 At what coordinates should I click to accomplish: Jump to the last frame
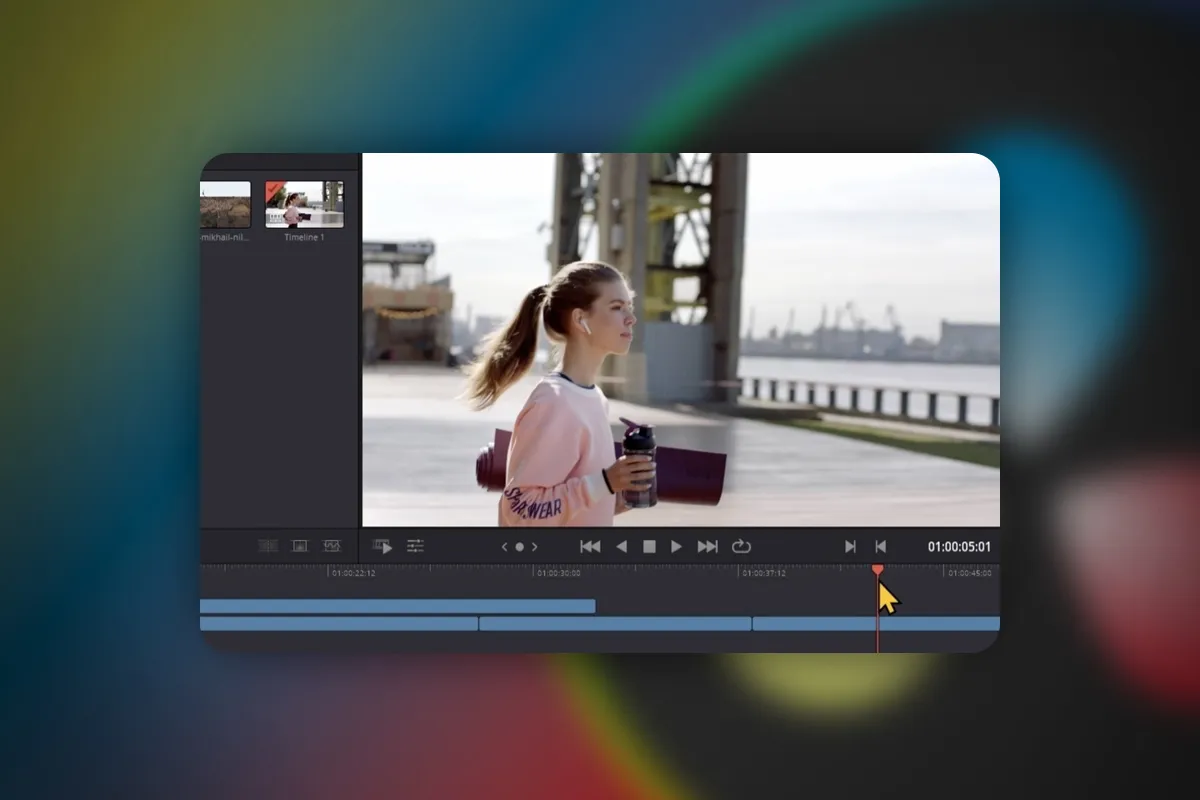[707, 546]
